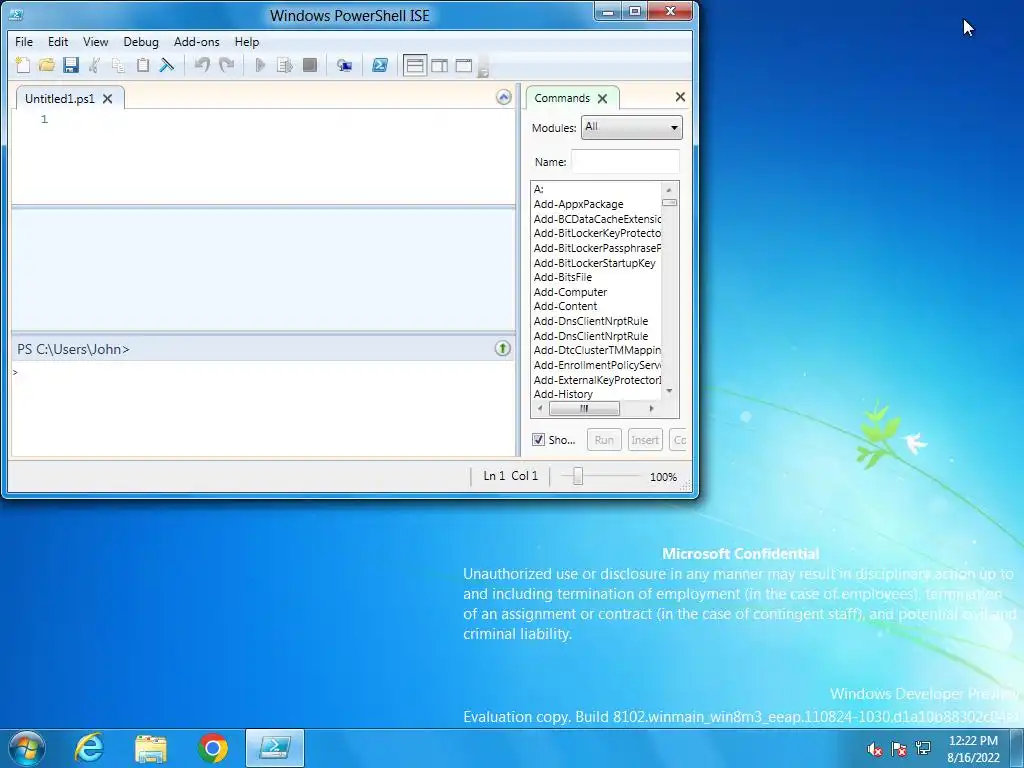Click the Name filter input field
This screenshot has height=768, width=1024.
tap(625, 161)
